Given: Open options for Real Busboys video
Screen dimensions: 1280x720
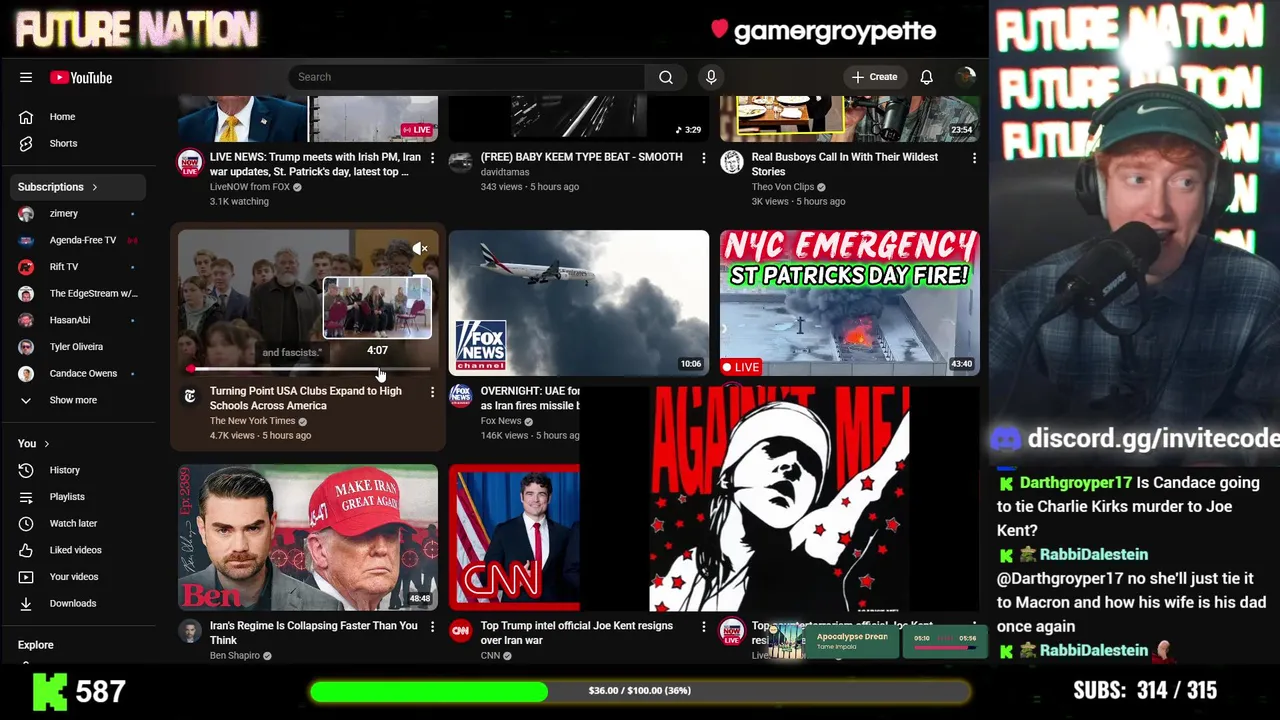Looking at the screenshot, I should click(x=974, y=158).
